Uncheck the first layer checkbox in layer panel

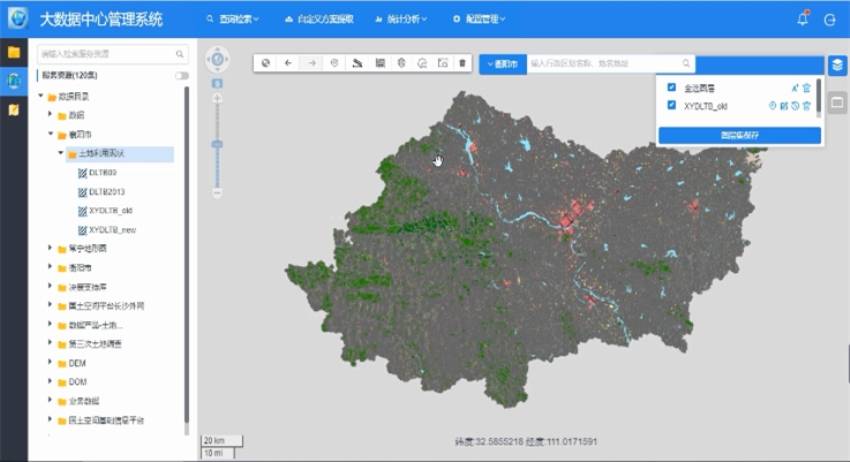pos(672,87)
